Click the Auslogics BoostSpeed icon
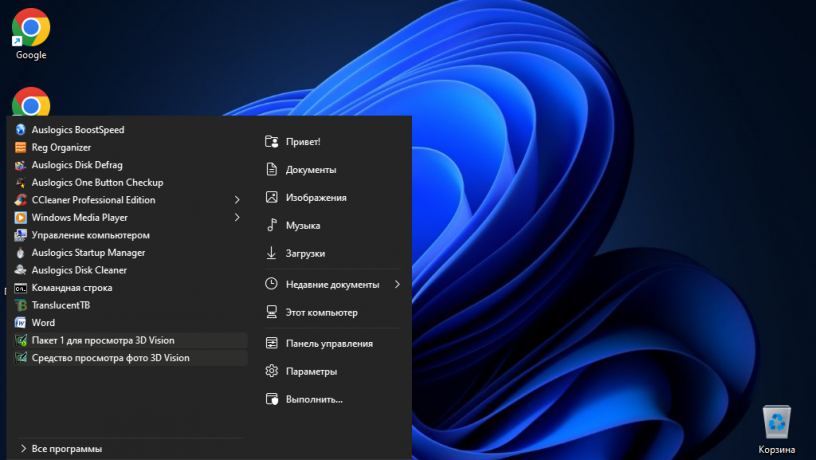The image size is (816, 460). point(20,130)
